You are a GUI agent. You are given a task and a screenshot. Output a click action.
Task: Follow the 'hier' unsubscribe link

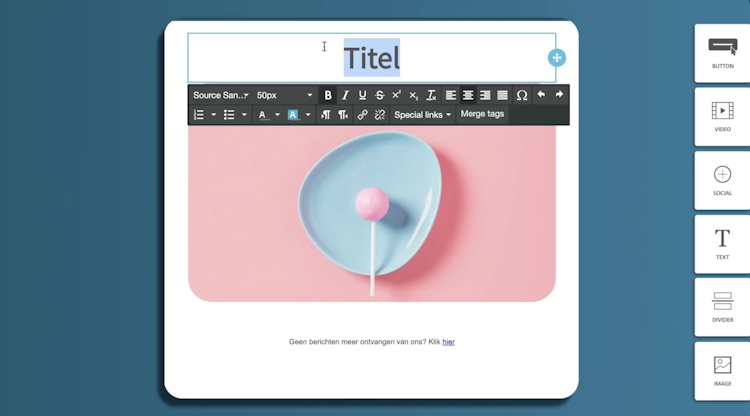(448, 342)
